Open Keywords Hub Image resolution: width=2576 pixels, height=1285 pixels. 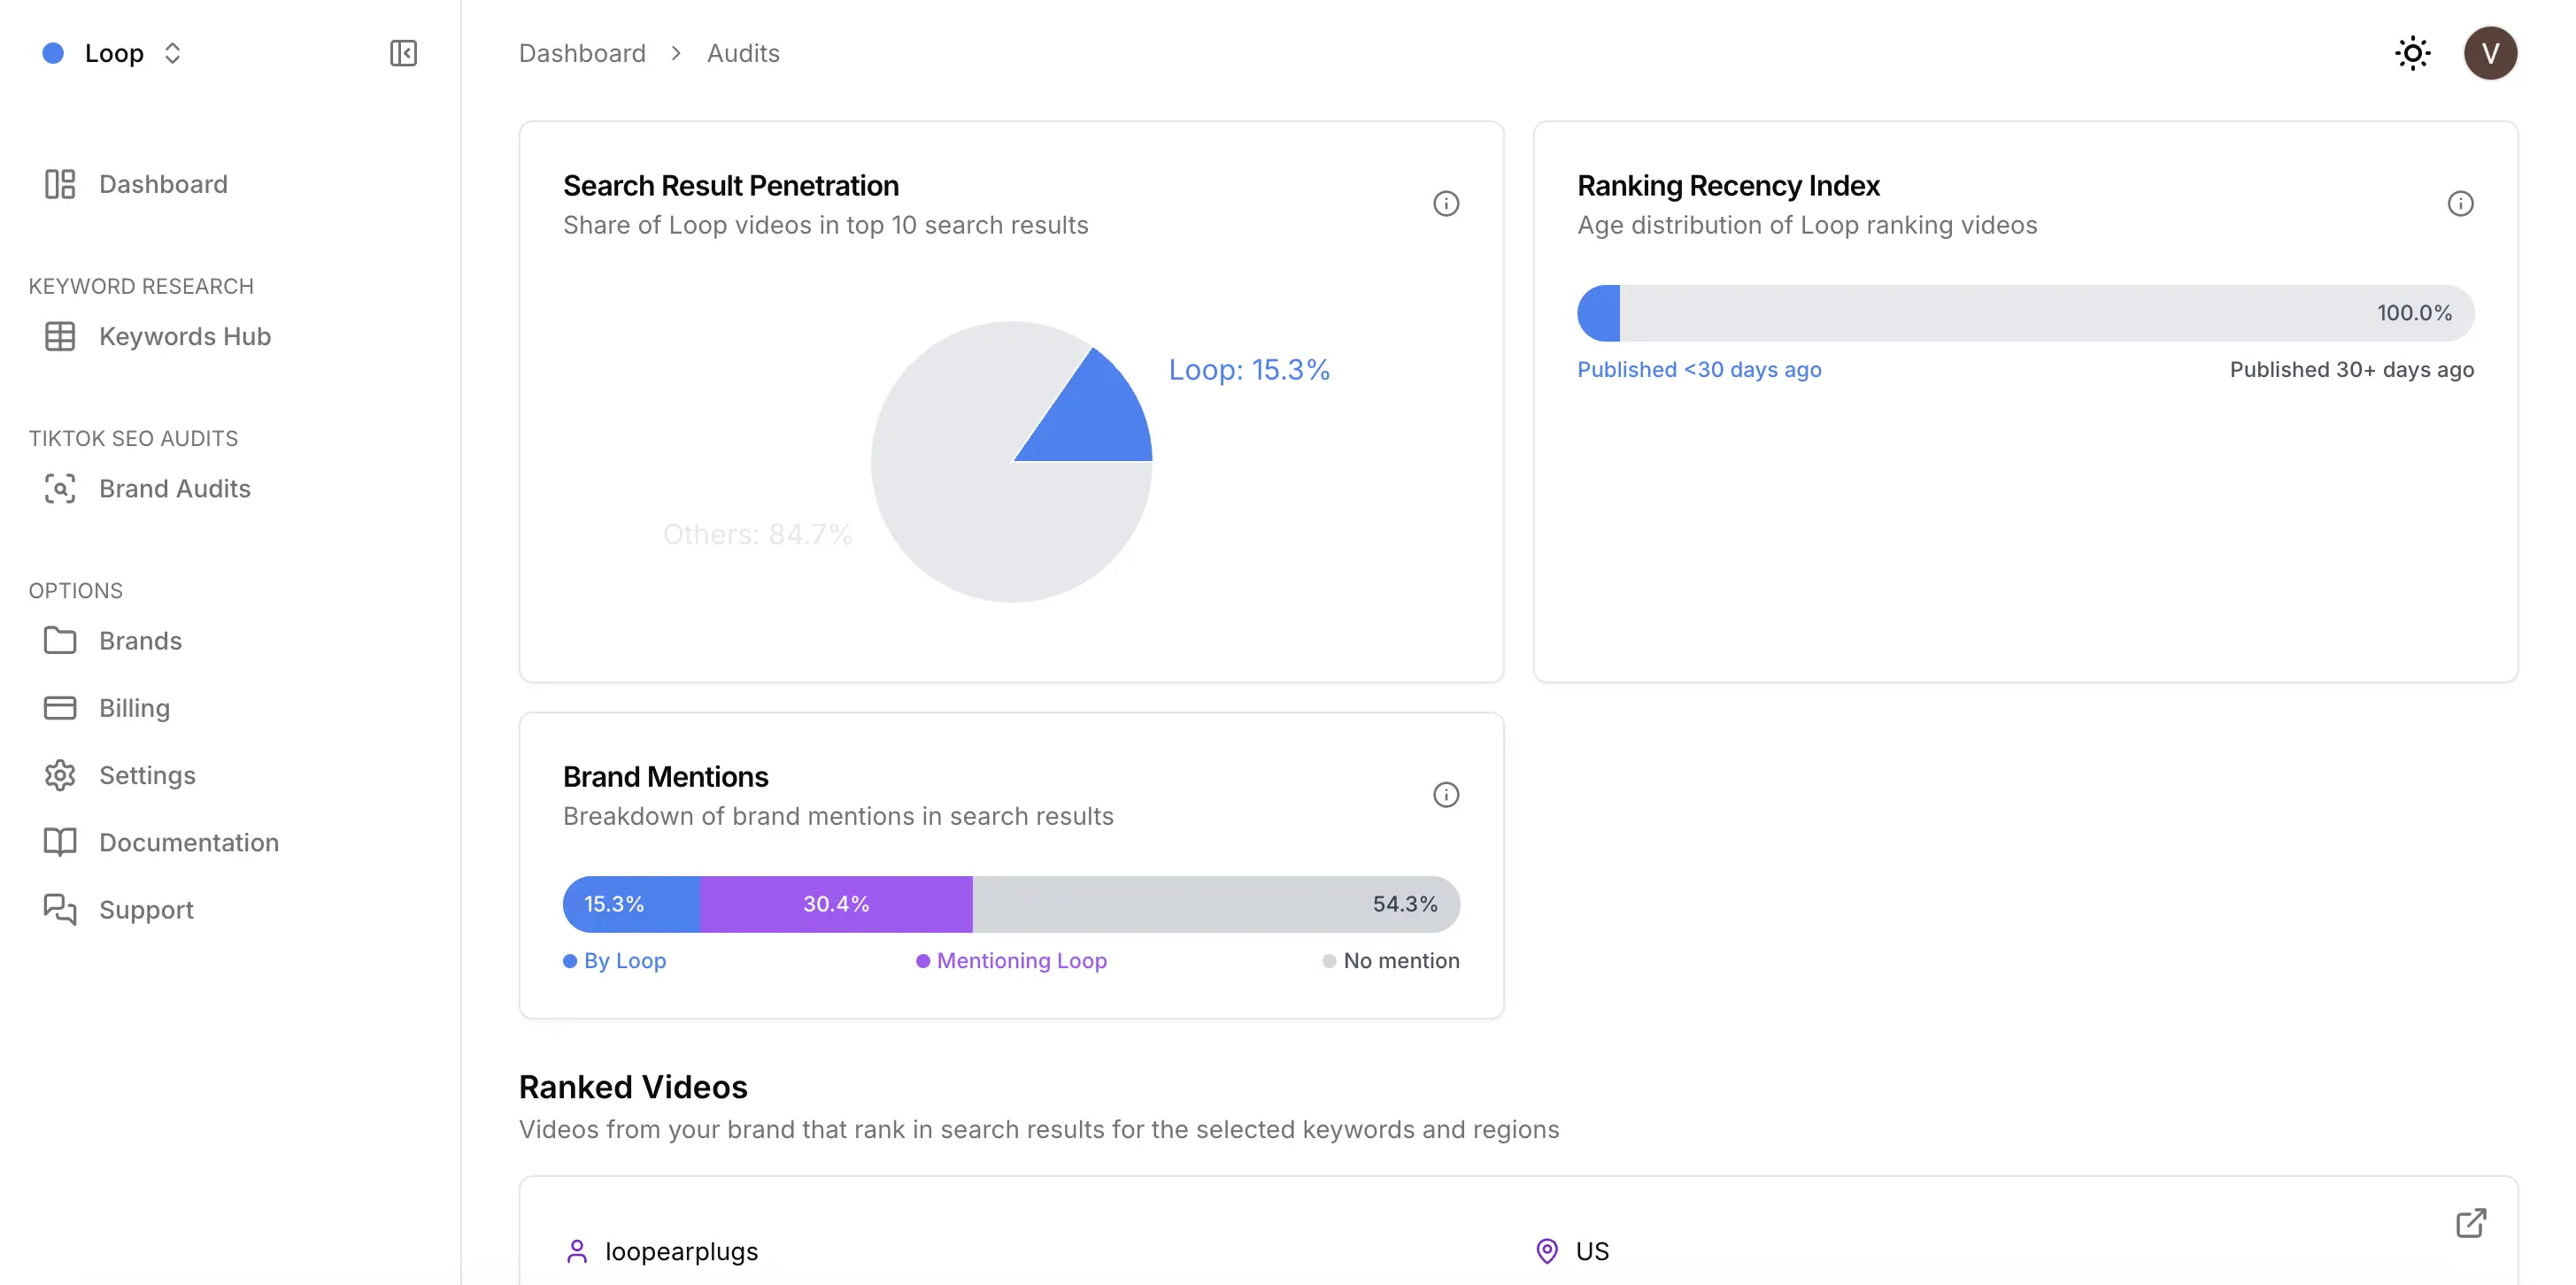coord(184,336)
